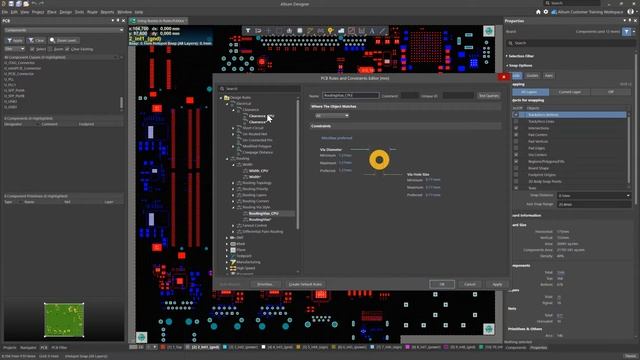Click the filter funnel icon in the Properties panel
This screenshot has width=640, height=360.
pyautogui.click(x=627, y=31)
